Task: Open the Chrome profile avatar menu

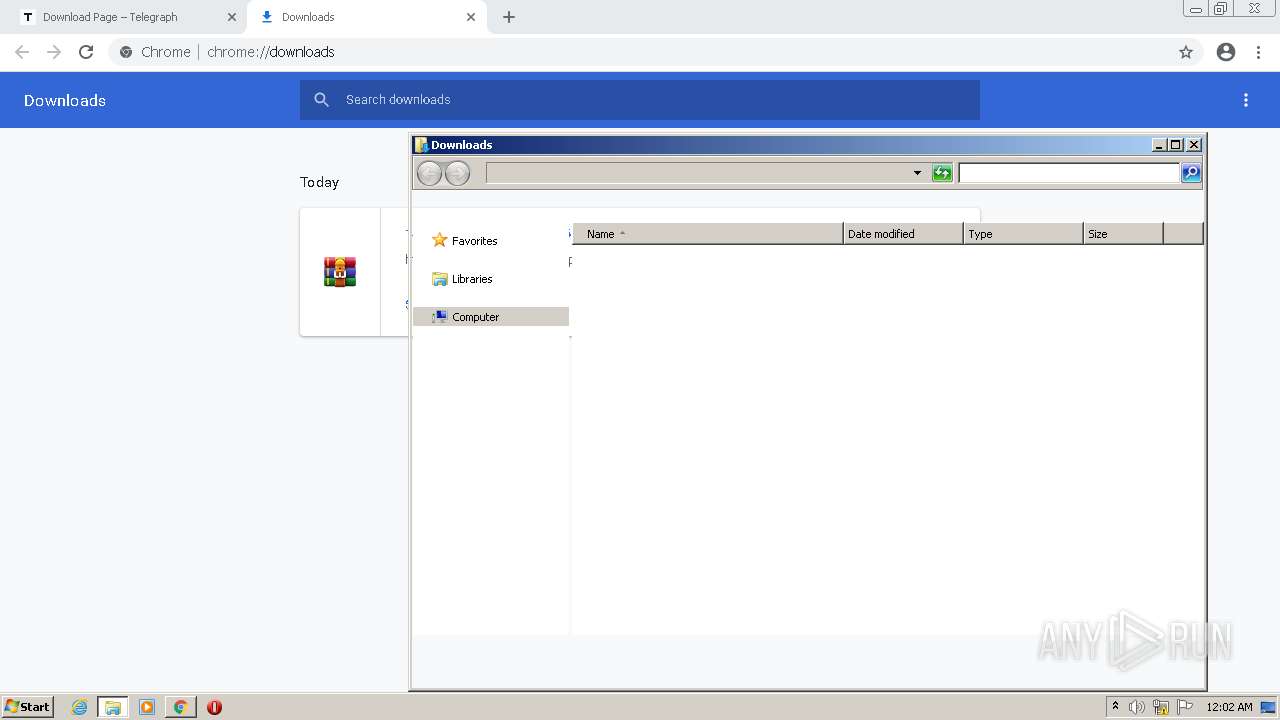Action: click(1226, 52)
